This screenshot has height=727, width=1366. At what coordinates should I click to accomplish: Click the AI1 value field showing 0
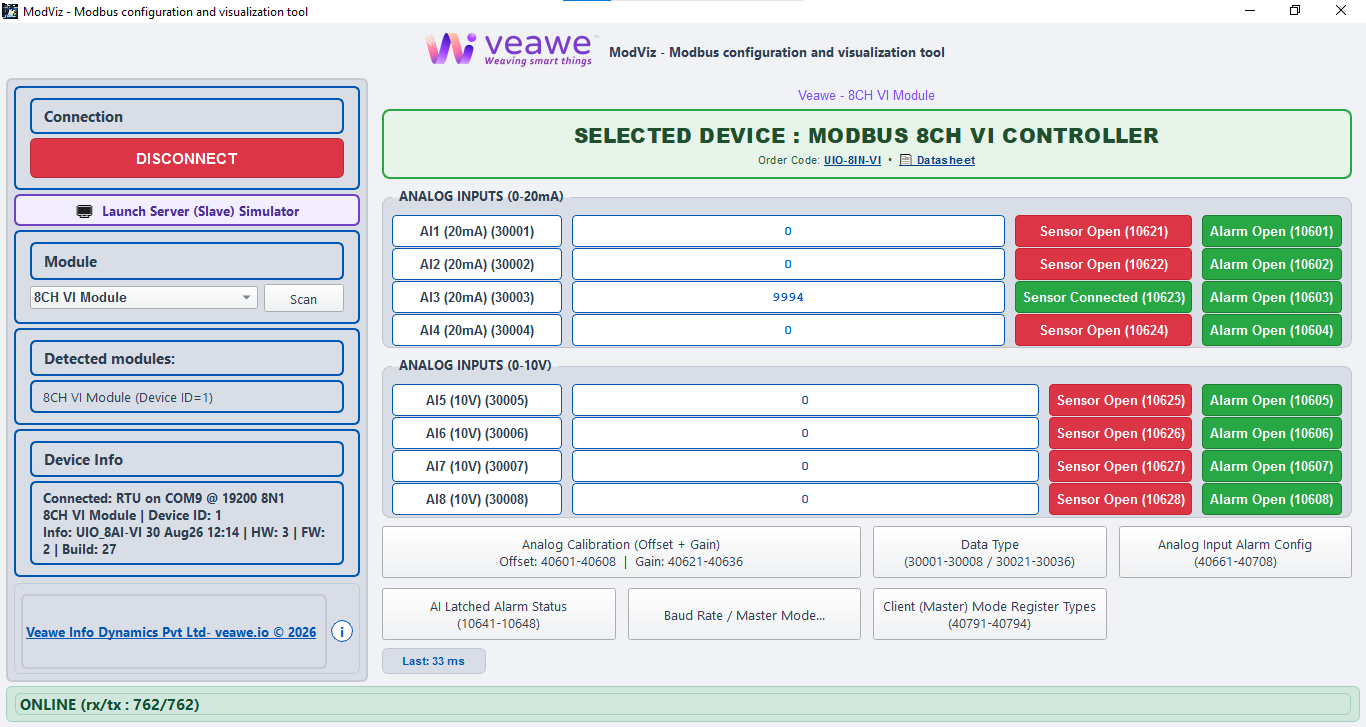pyautogui.click(x=788, y=231)
